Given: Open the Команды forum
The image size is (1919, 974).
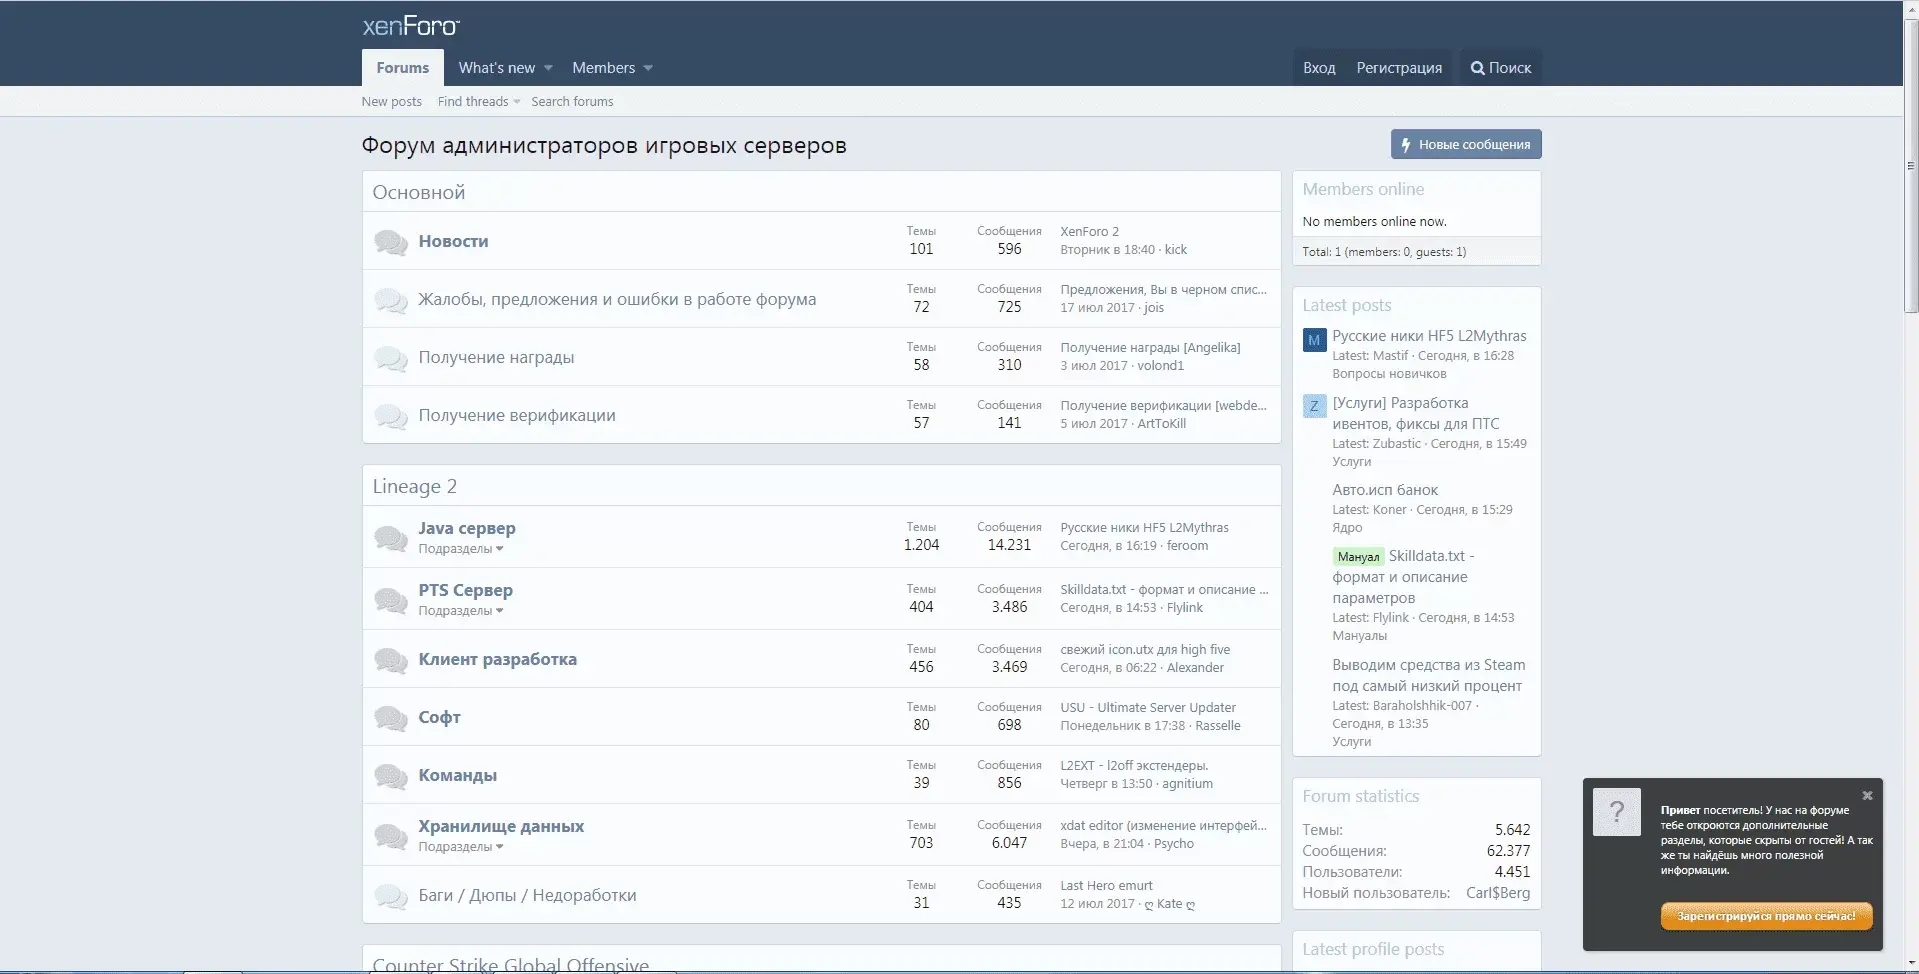Looking at the screenshot, I should point(457,775).
